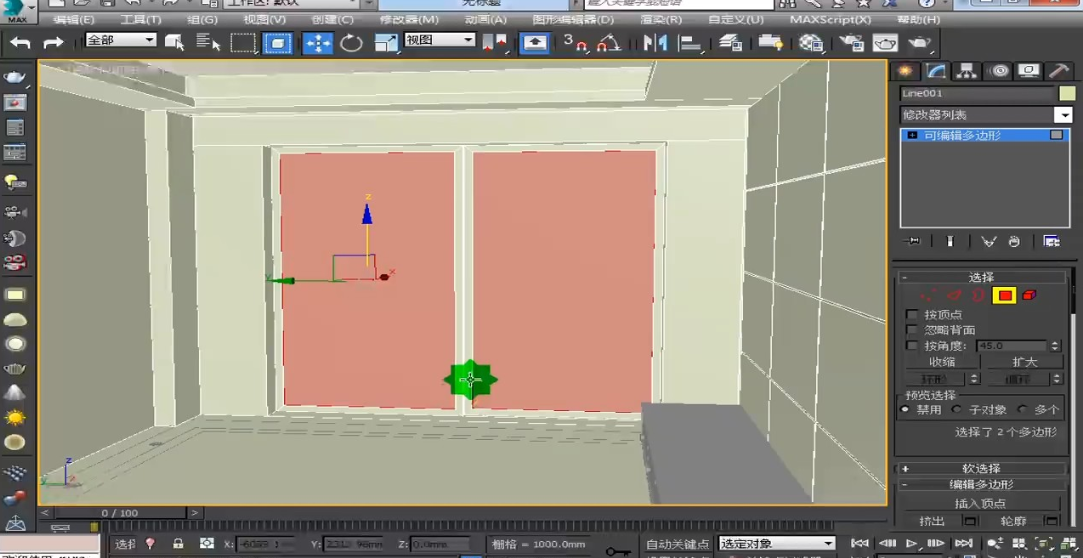Open Select by Name list tool
The width and height of the screenshot is (1083, 558).
[x=207, y=43]
